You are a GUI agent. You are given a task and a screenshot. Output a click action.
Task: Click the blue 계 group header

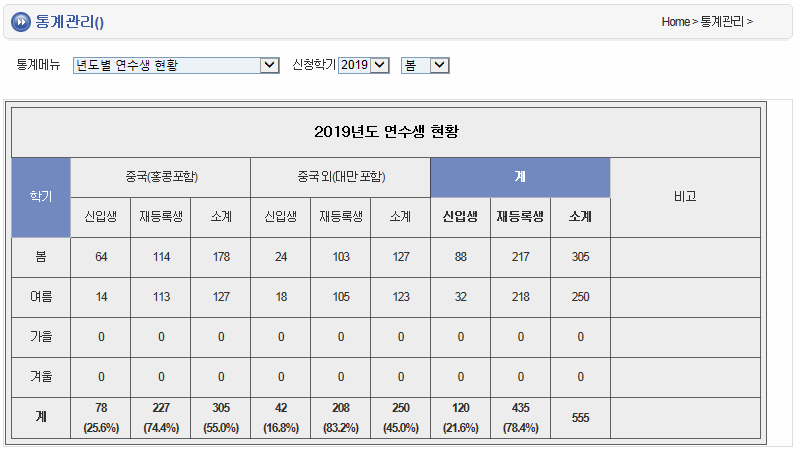(x=520, y=177)
